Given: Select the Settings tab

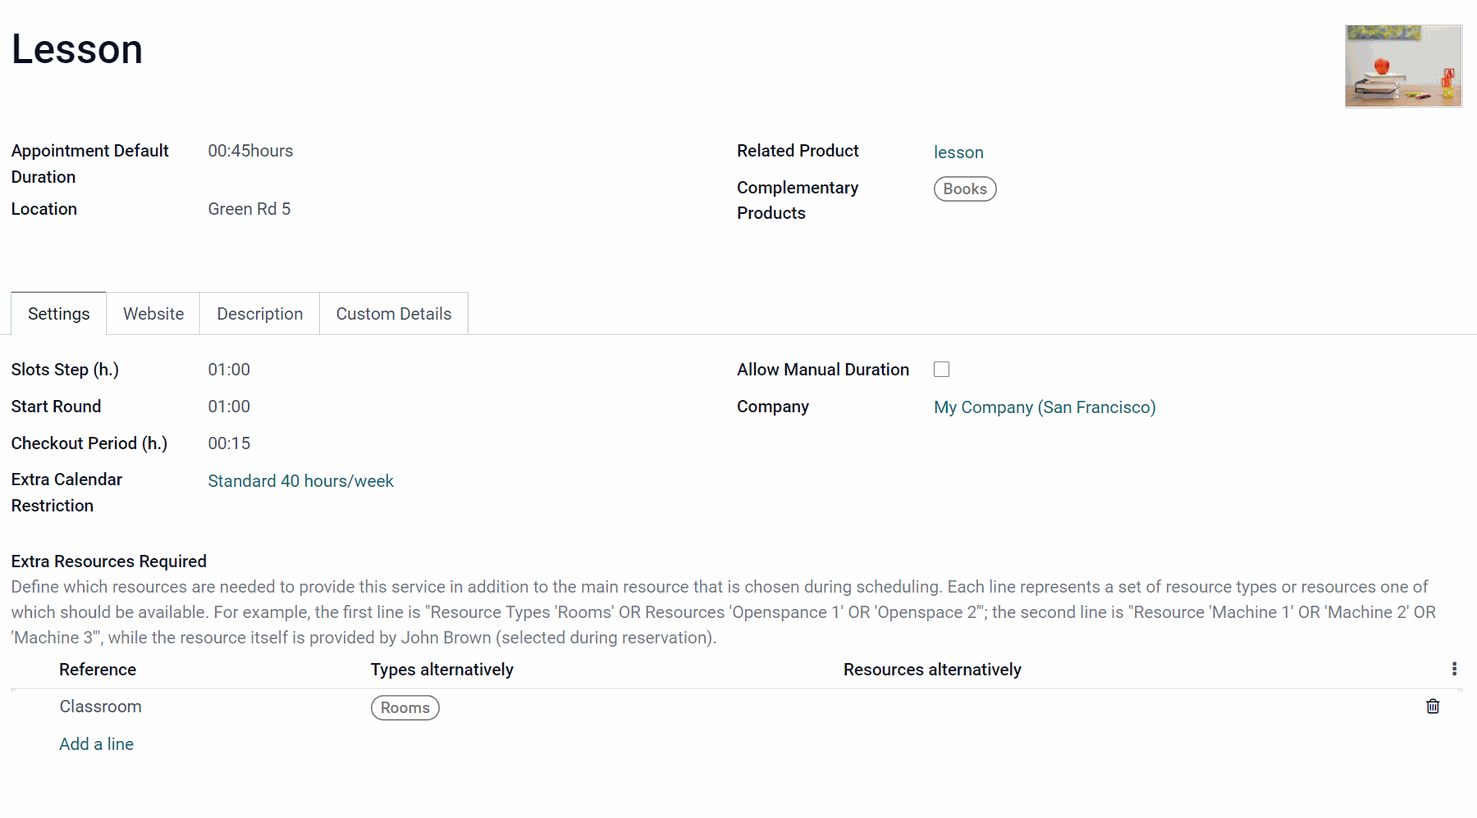Looking at the screenshot, I should coord(59,314).
